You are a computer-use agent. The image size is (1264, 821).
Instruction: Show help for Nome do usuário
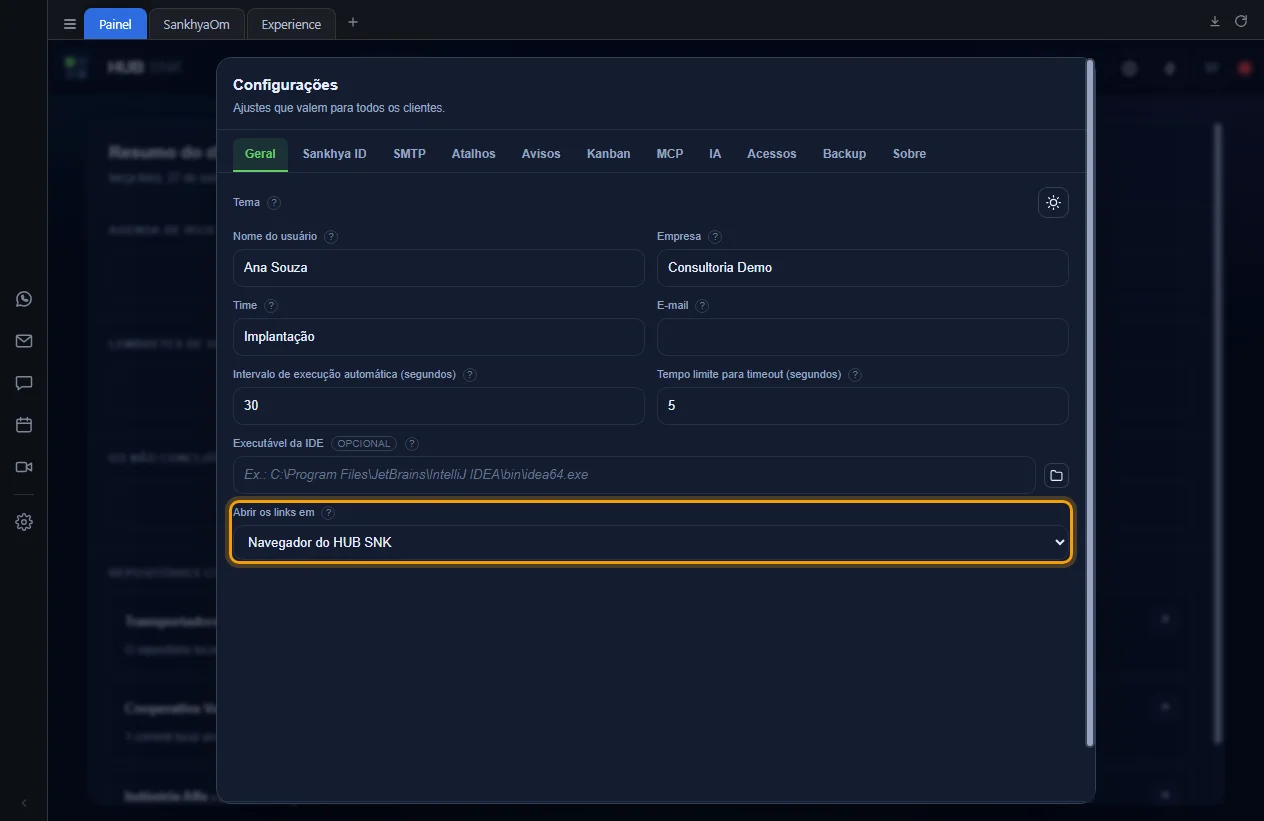point(331,237)
